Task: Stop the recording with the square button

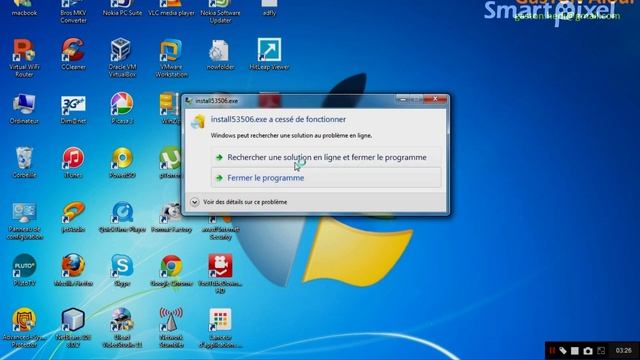Action: point(575,351)
